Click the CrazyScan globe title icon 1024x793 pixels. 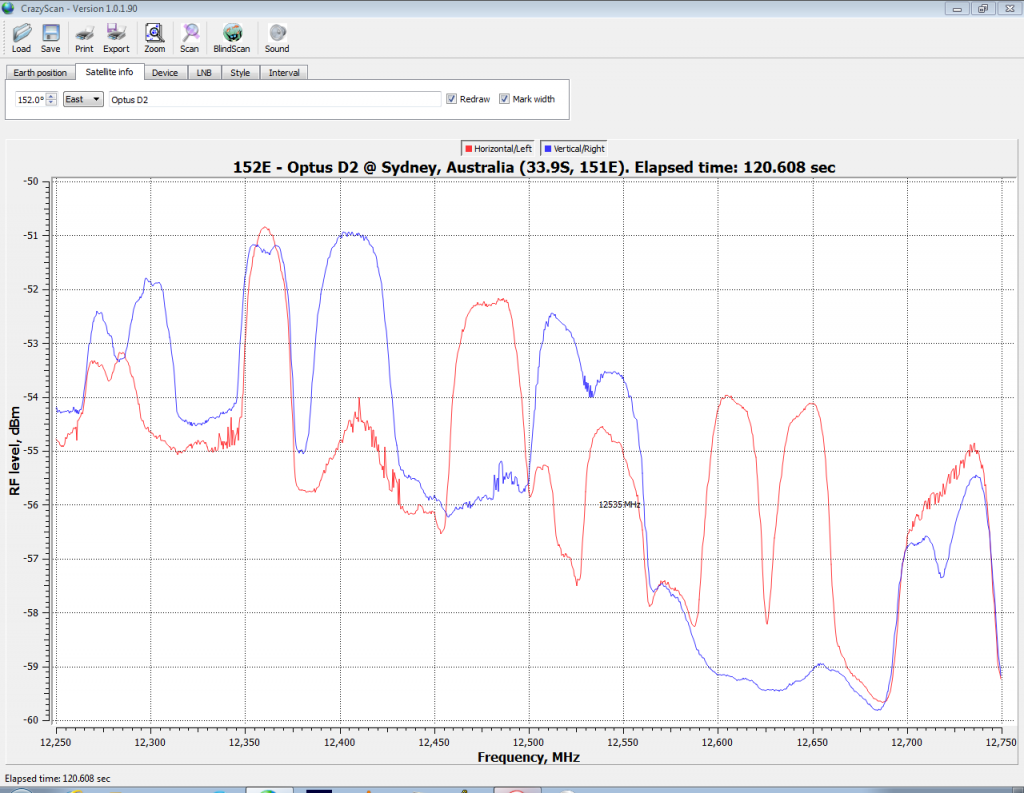pyautogui.click(x=8, y=8)
